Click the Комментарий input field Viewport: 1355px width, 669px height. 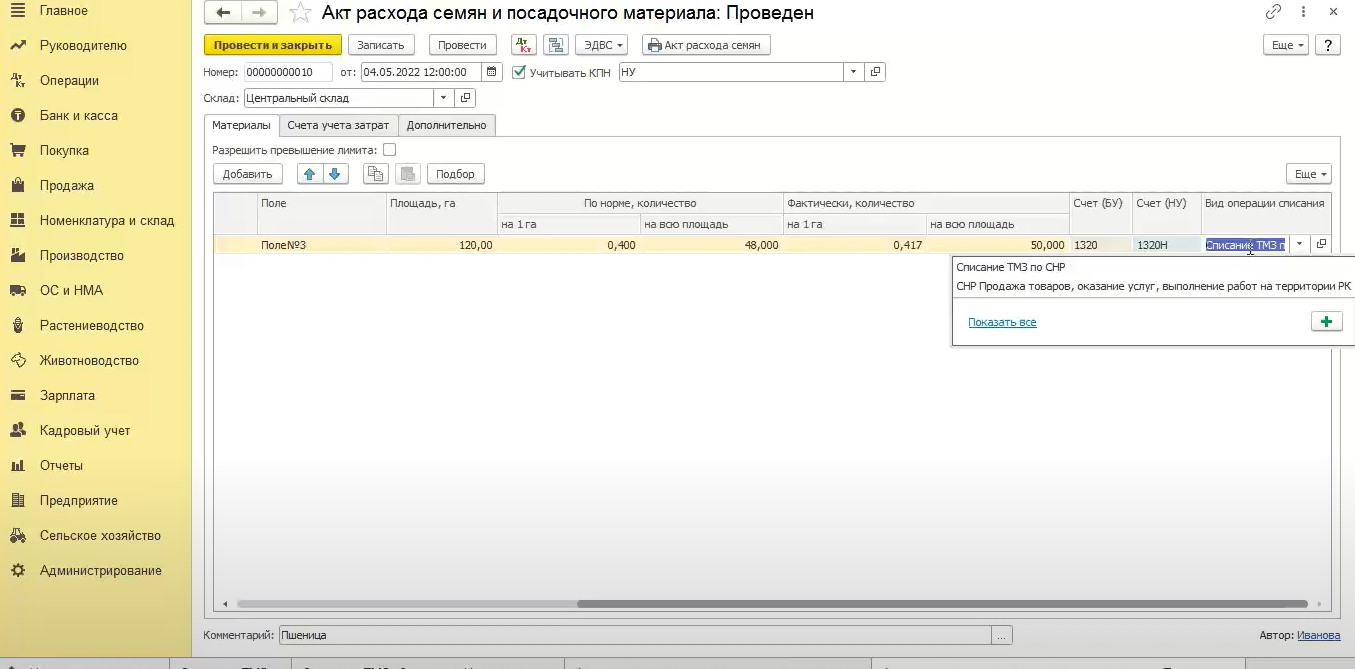coord(634,635)
